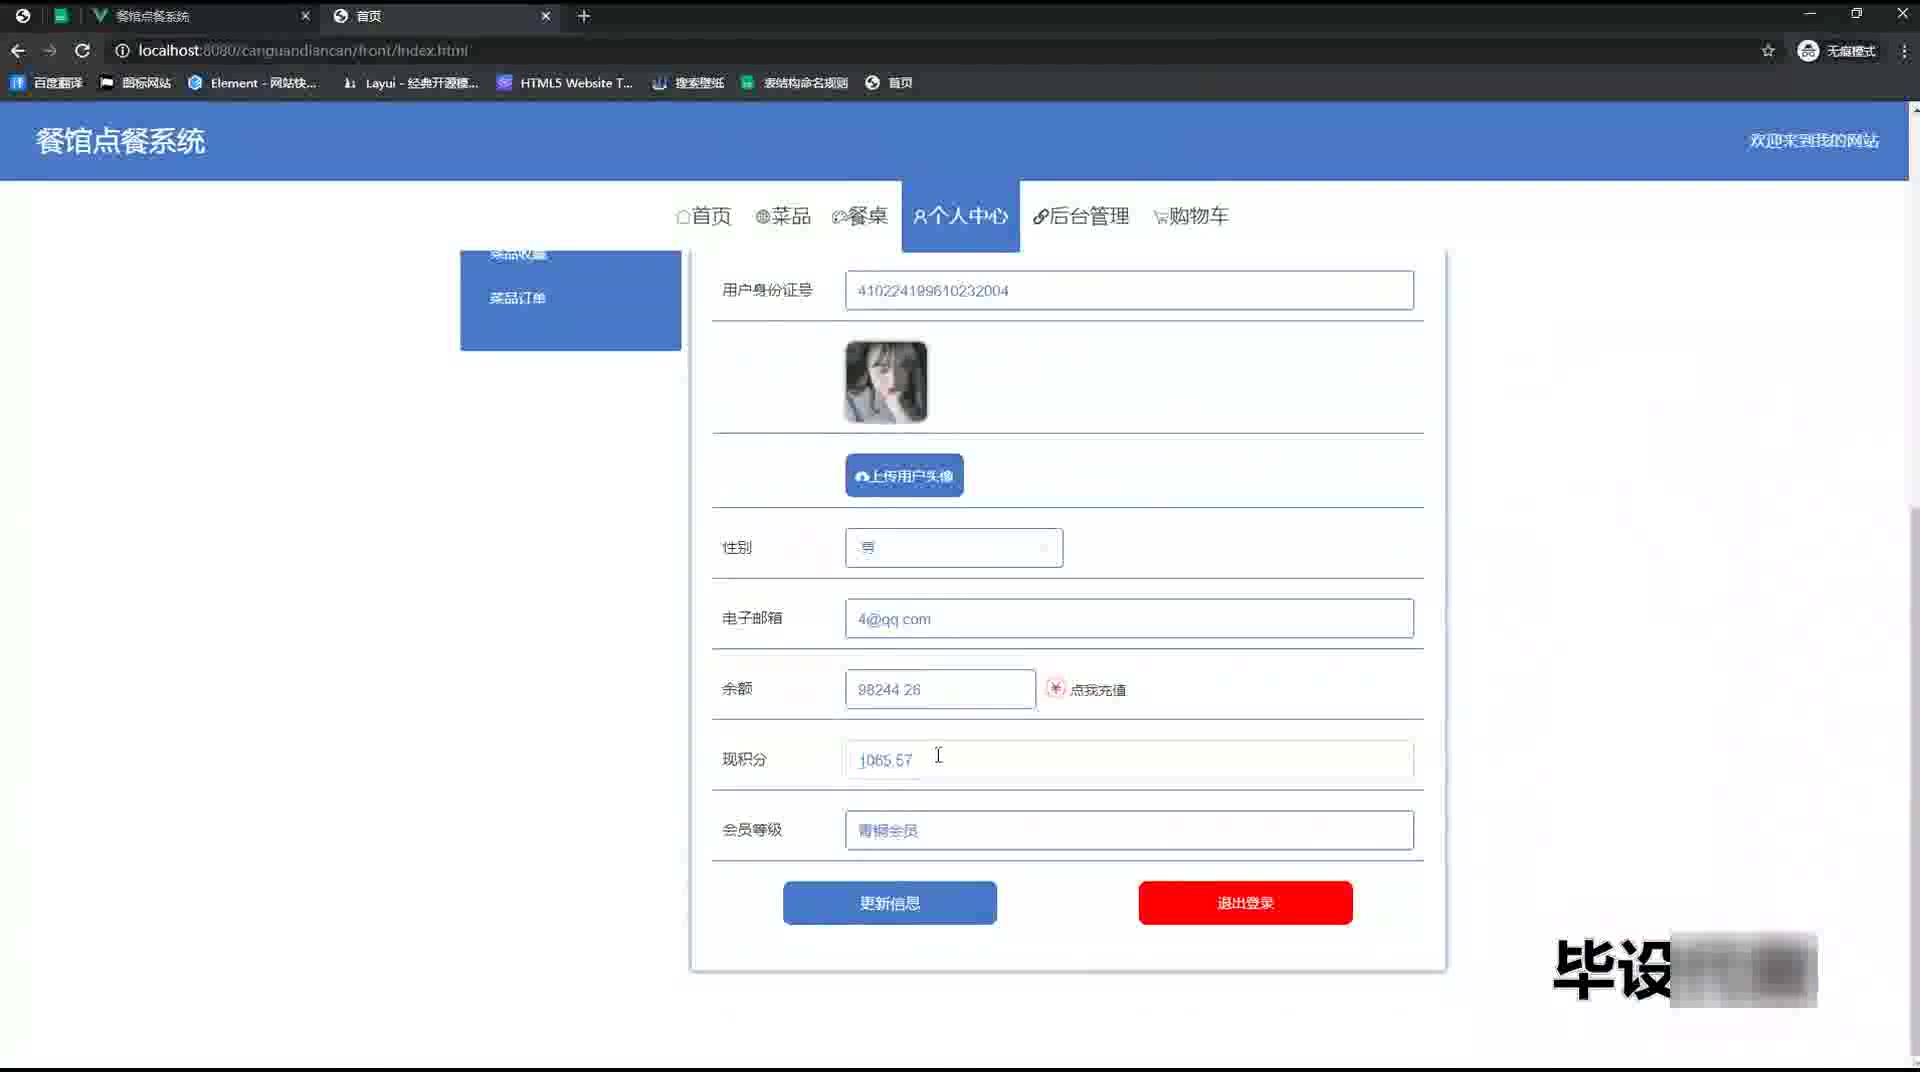Viewport: 1920px width, 1072px height.
Task: Open a new browser tab
Action: [x=584, y=16]
